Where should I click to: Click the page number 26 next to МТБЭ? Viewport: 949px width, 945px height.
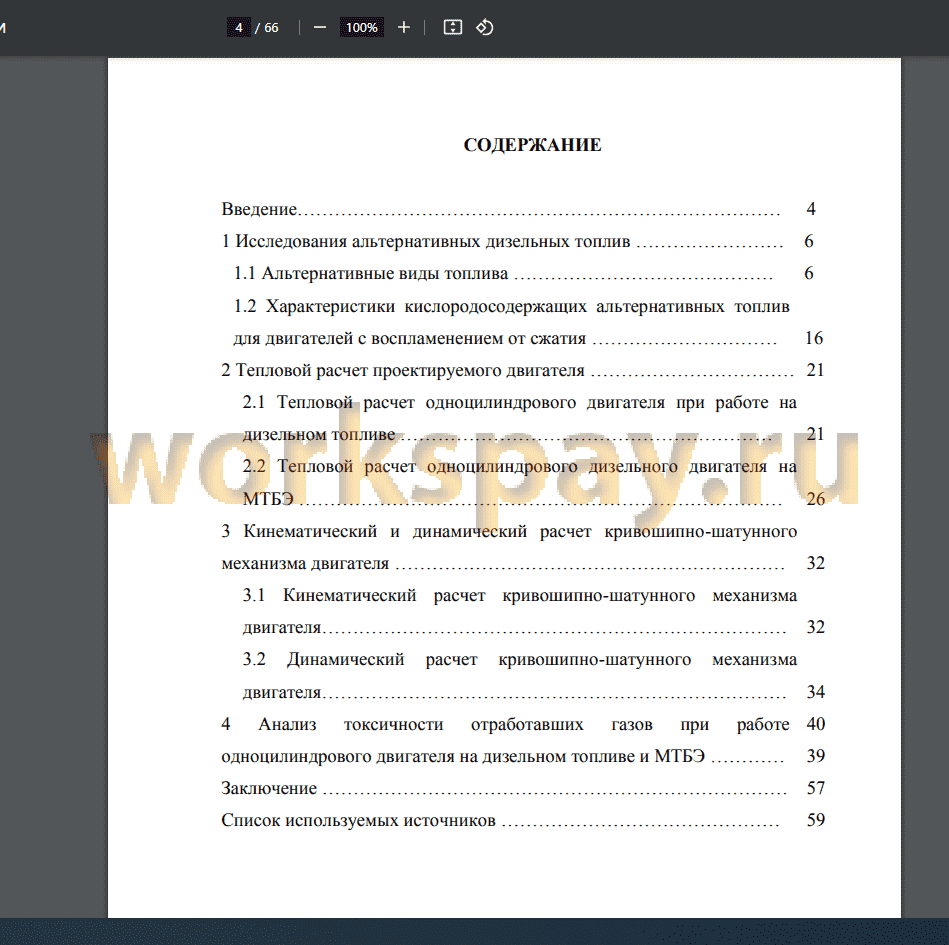pos(816,499)
